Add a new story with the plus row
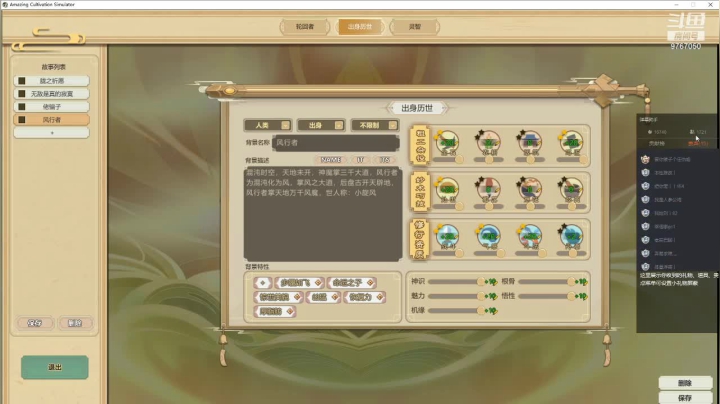 (51, 133)
